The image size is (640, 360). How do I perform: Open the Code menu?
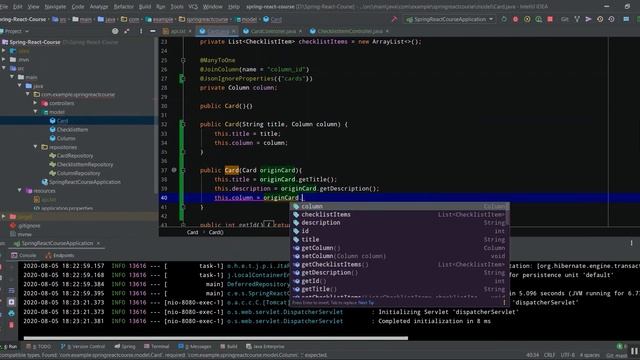(x=78, y=7)
